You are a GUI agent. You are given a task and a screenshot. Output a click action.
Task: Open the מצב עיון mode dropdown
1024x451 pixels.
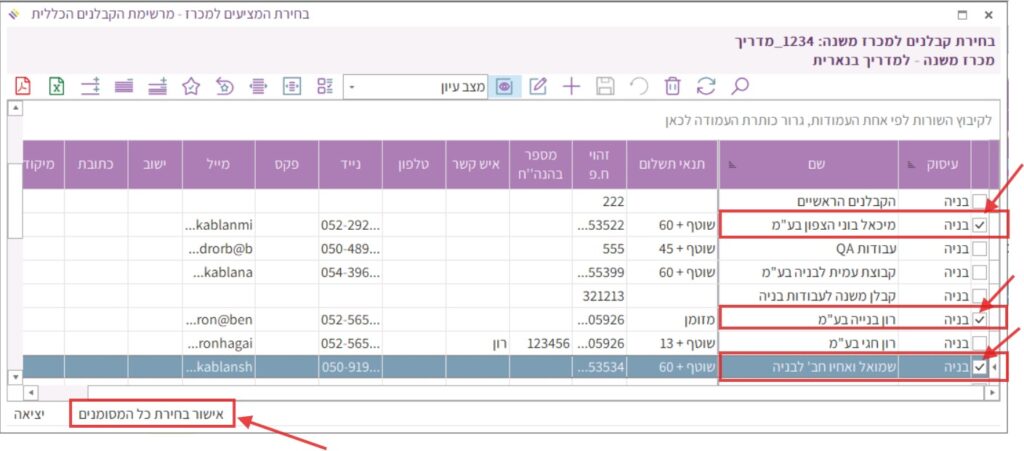pos(352,87)
